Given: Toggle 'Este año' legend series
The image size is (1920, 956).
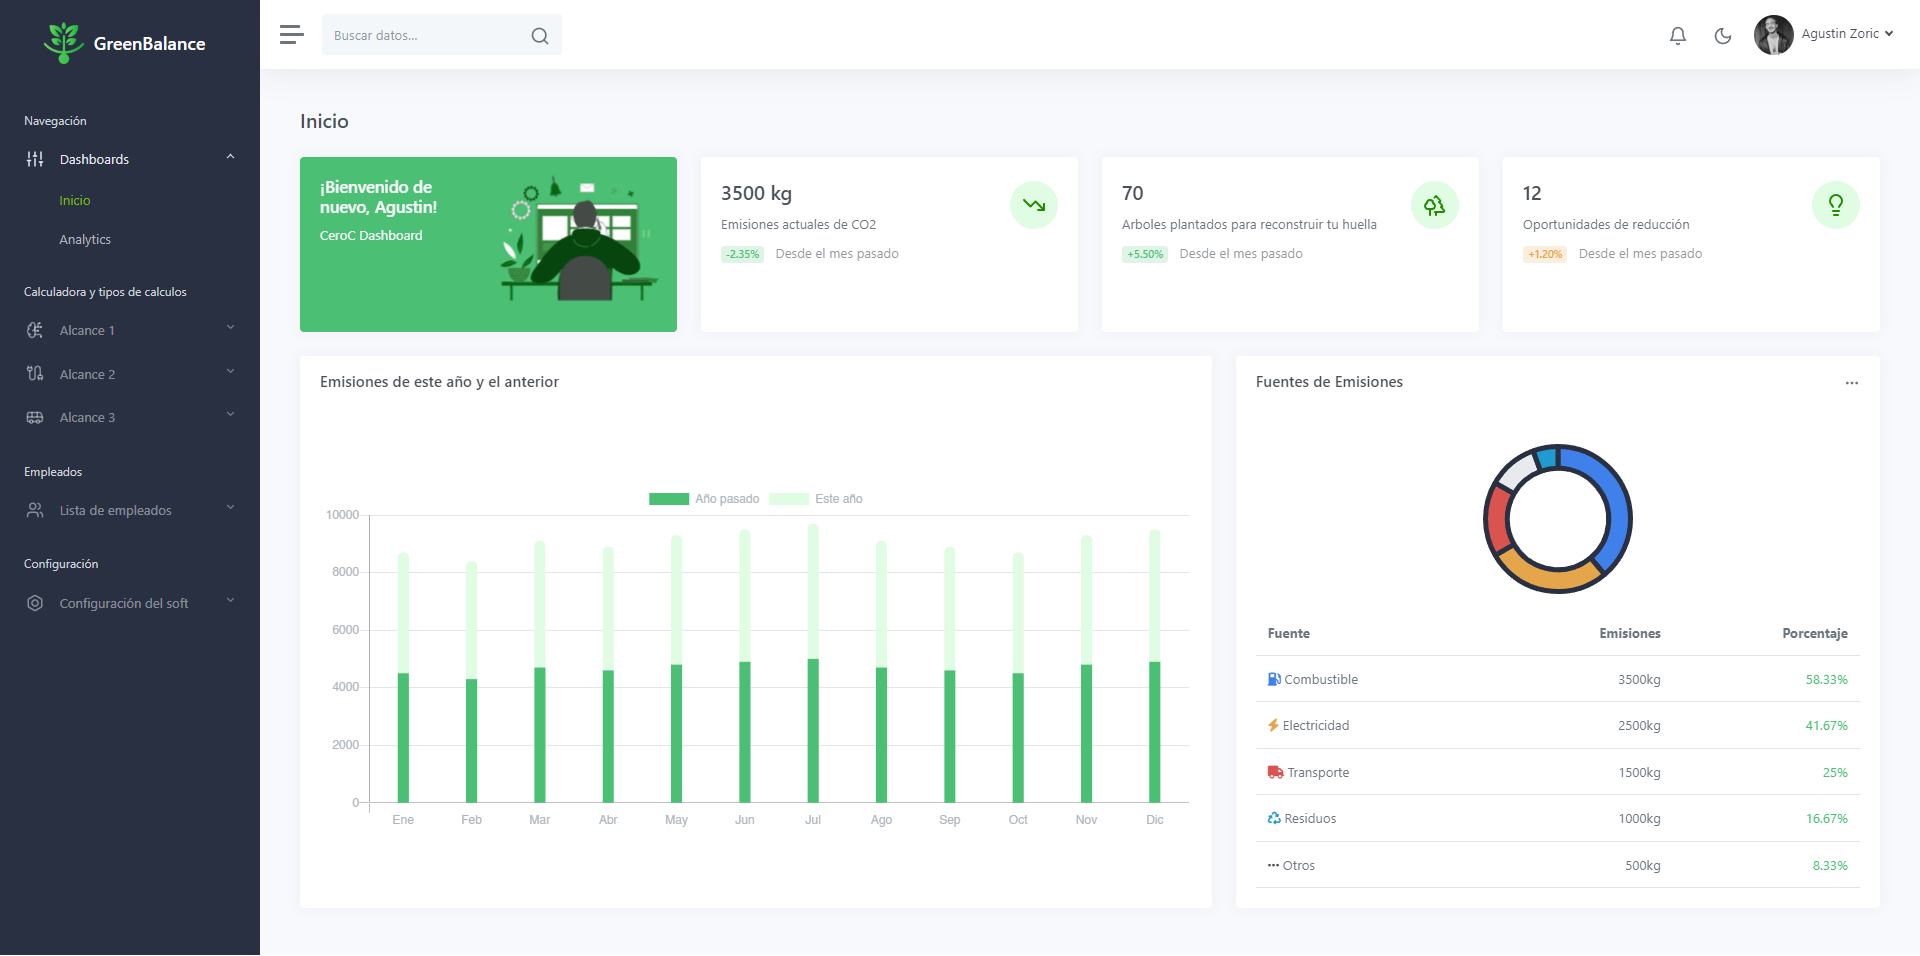Looking at the screenshot, I should (816, 499).
